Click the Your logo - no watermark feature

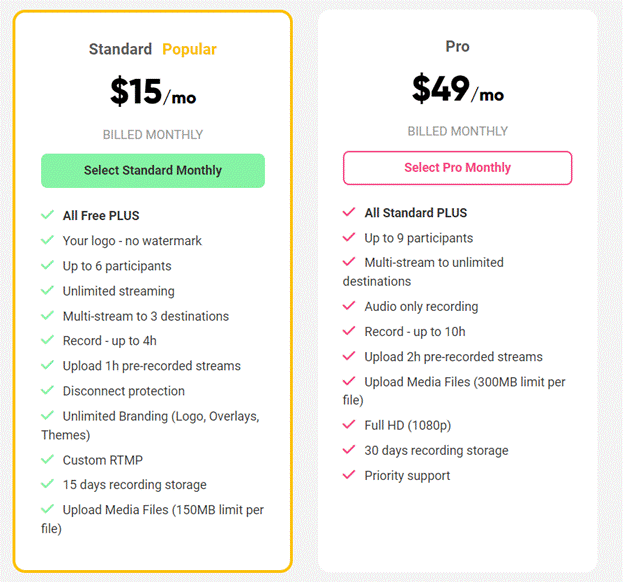pyautogui.click(x=132, y=241)
